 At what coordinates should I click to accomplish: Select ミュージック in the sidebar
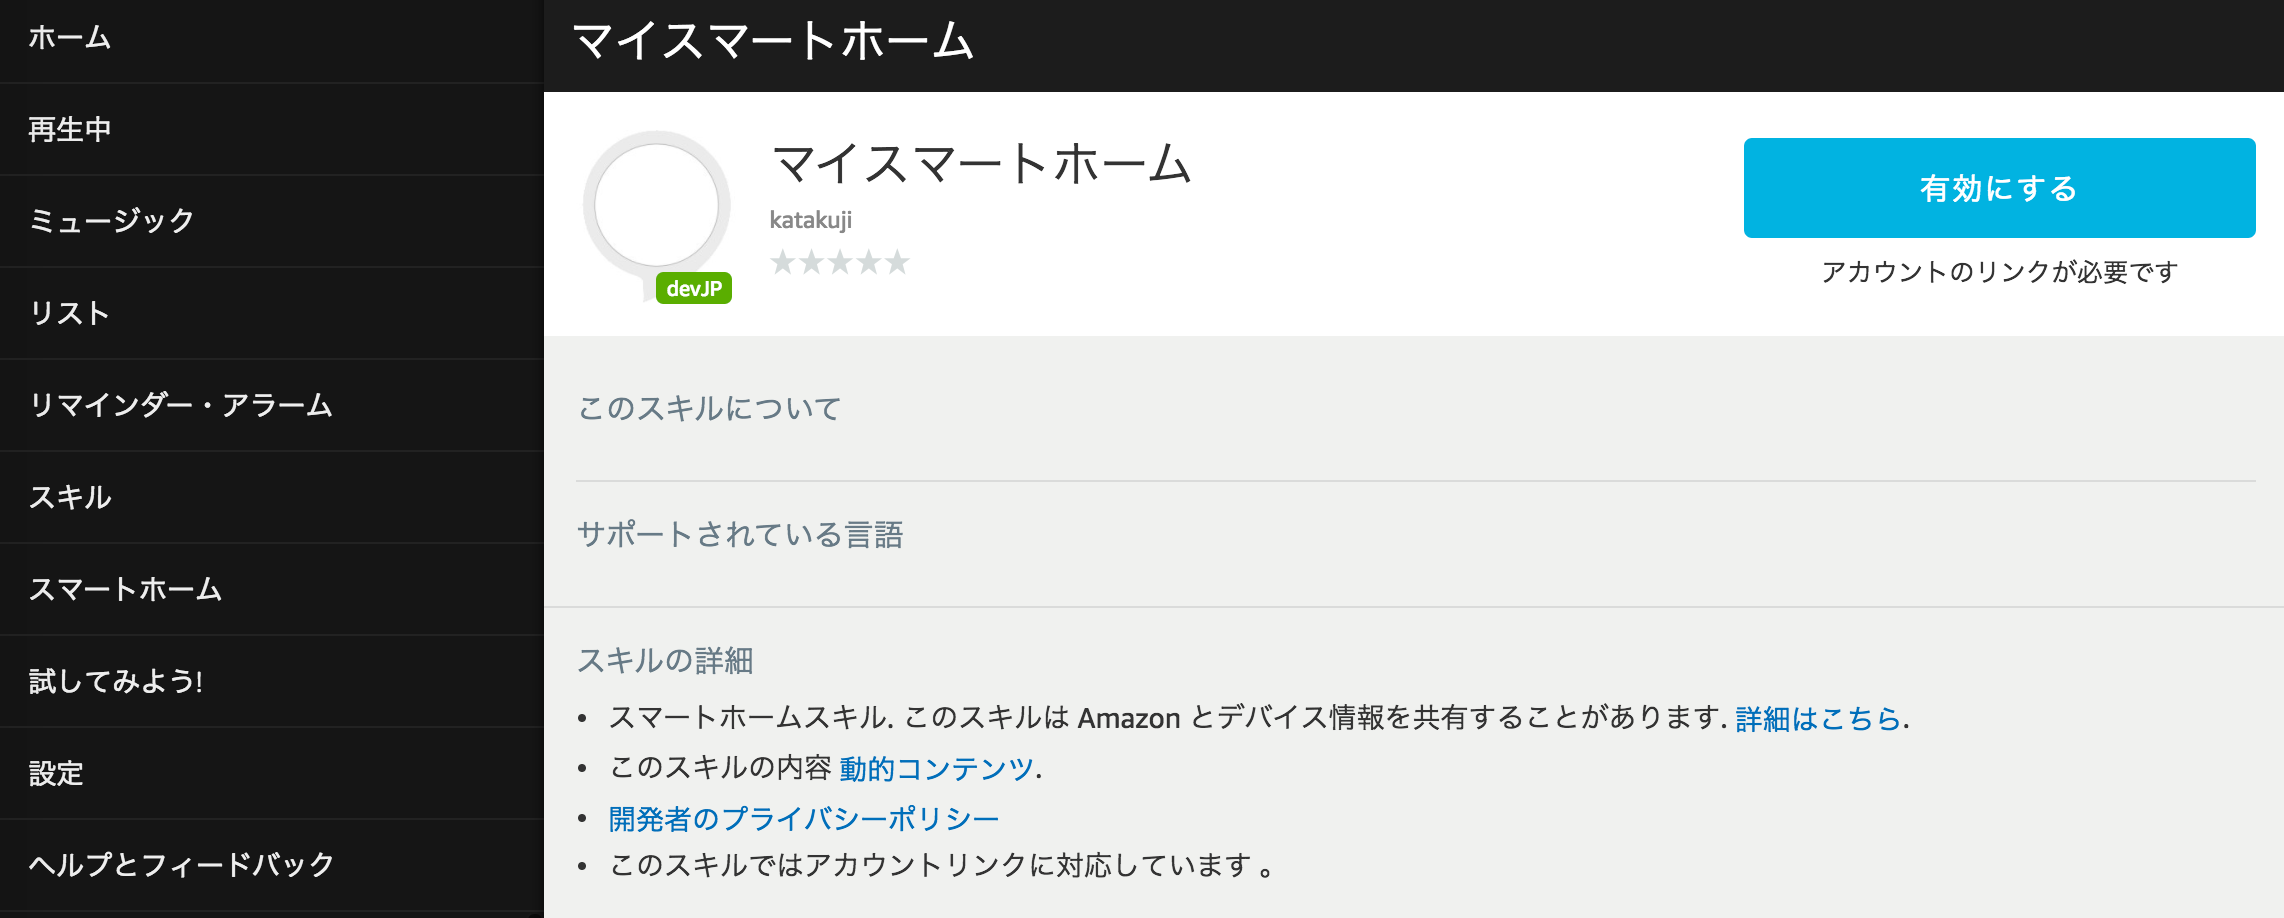click(112, 221)
